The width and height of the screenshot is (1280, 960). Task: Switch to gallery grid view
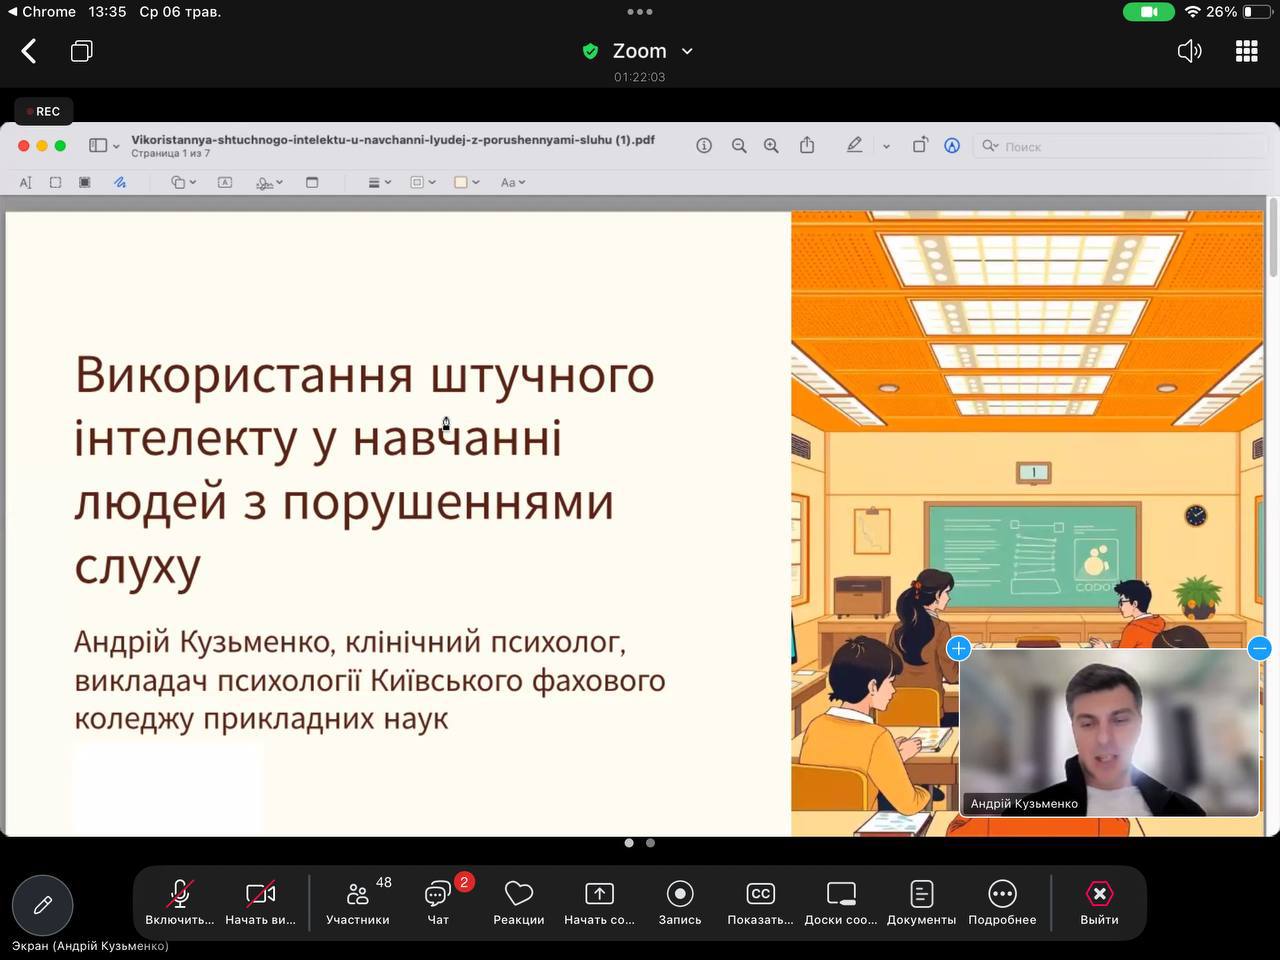pyautogui.click(x=1247, y=51)
